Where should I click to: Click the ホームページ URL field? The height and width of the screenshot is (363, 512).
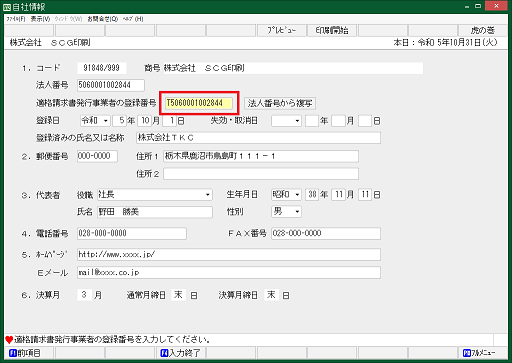click(229, 254)
